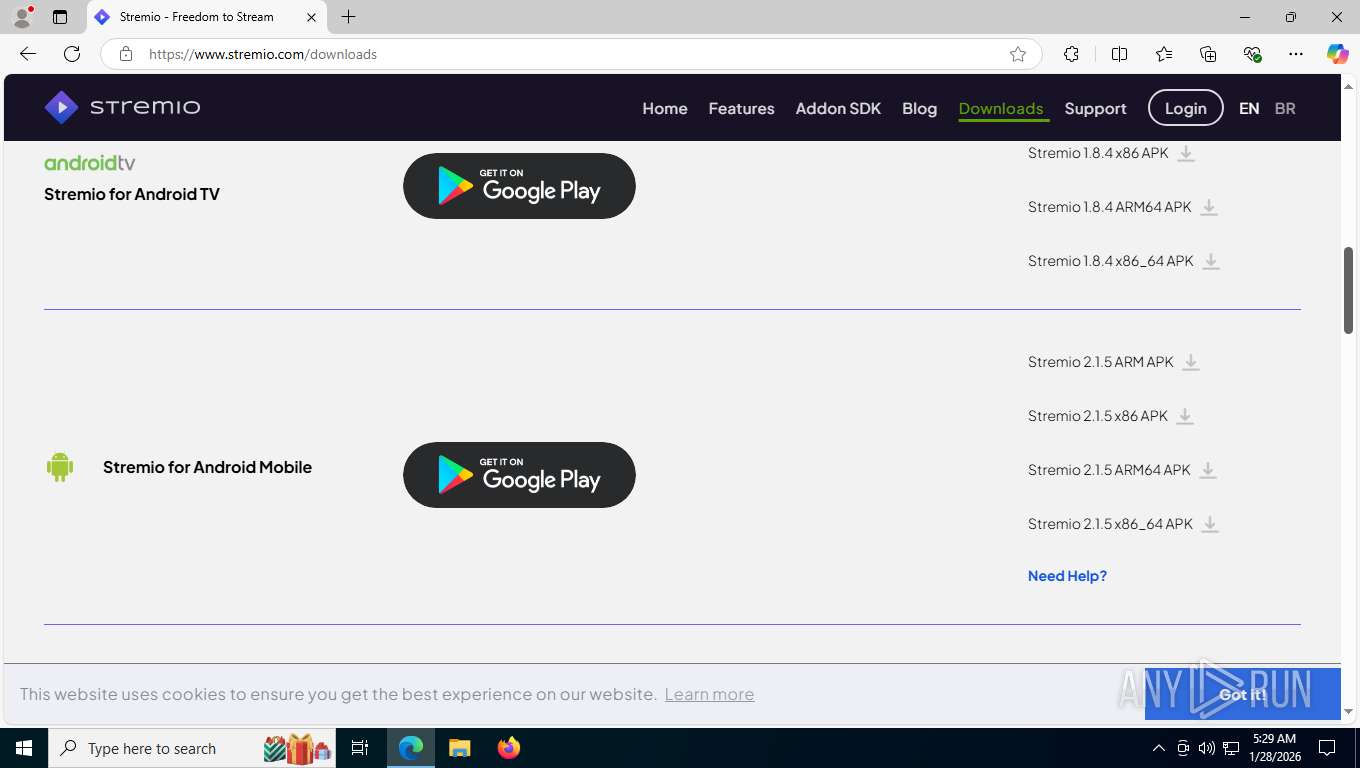This screenshot has width=1360, height=768.
Task: View site information lock icon
Action: [125, 54]
